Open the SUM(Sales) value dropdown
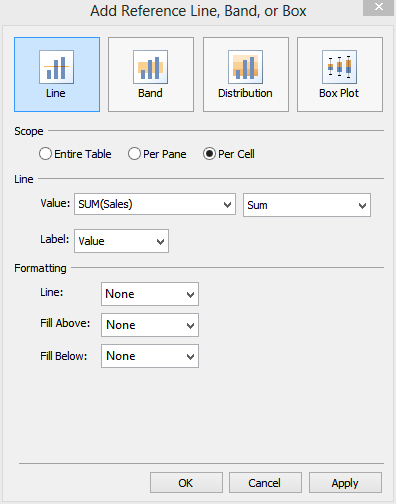The height and width of the screenshot is (504, 396). (155, 204)
